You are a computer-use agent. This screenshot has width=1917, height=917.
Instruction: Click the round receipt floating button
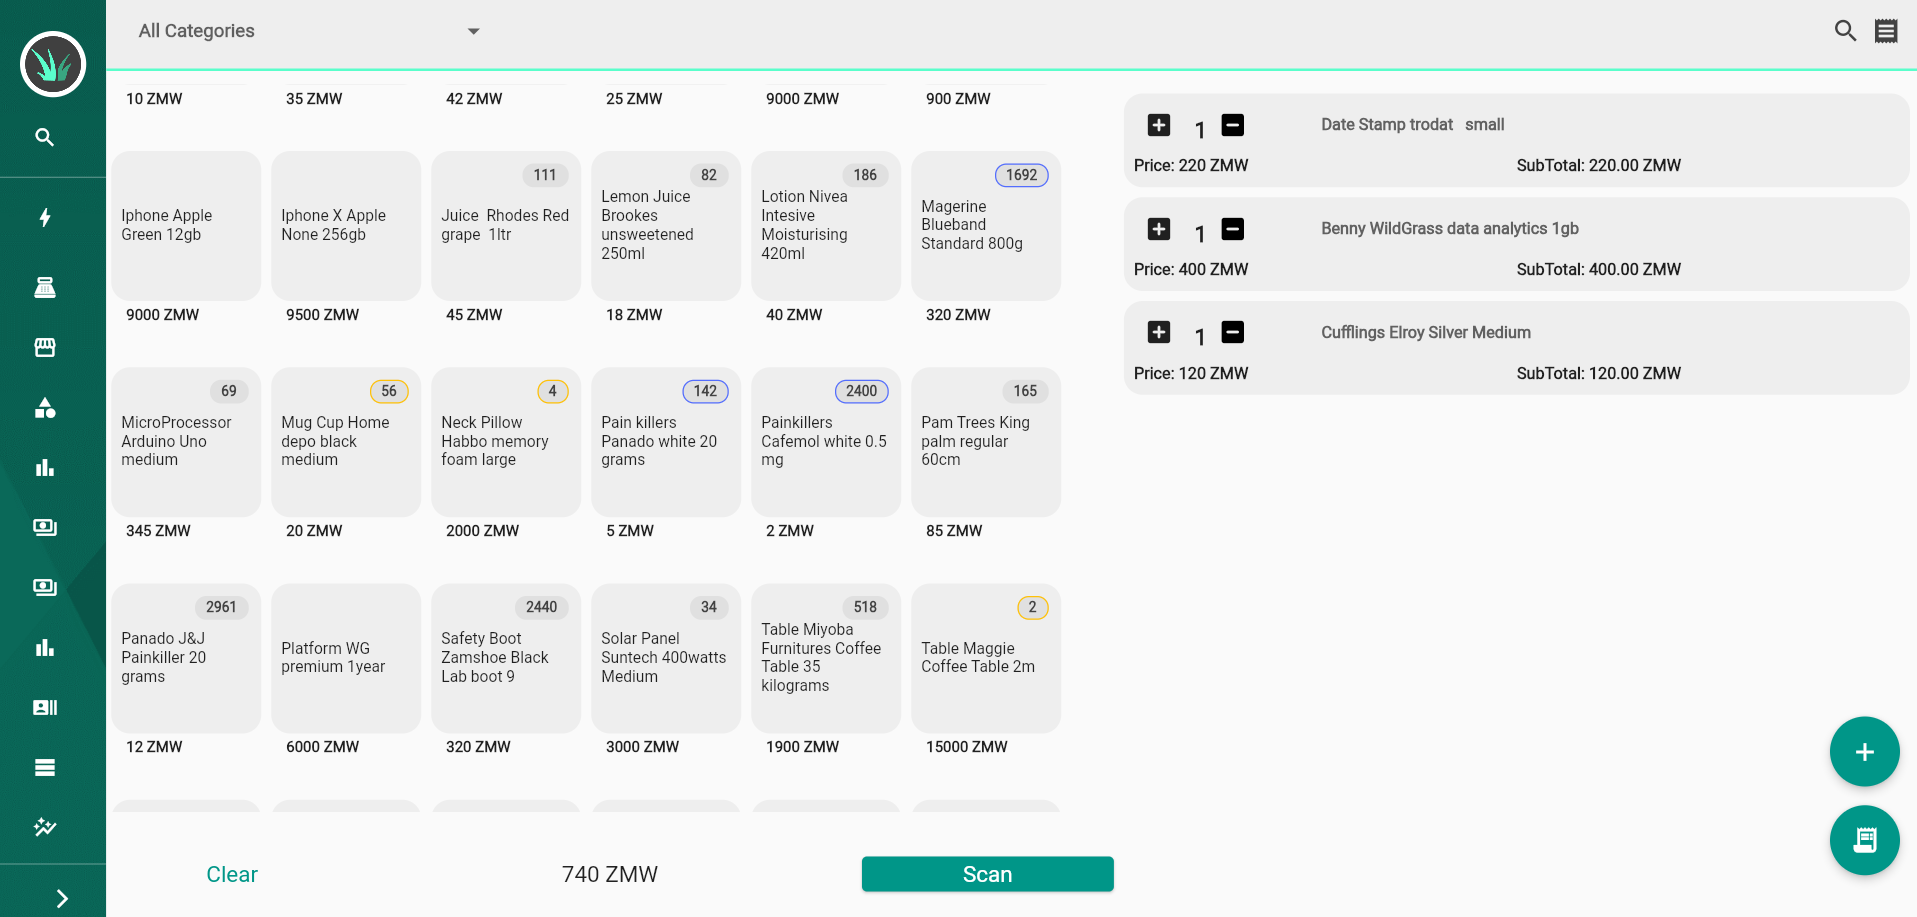click(1864, 840)
